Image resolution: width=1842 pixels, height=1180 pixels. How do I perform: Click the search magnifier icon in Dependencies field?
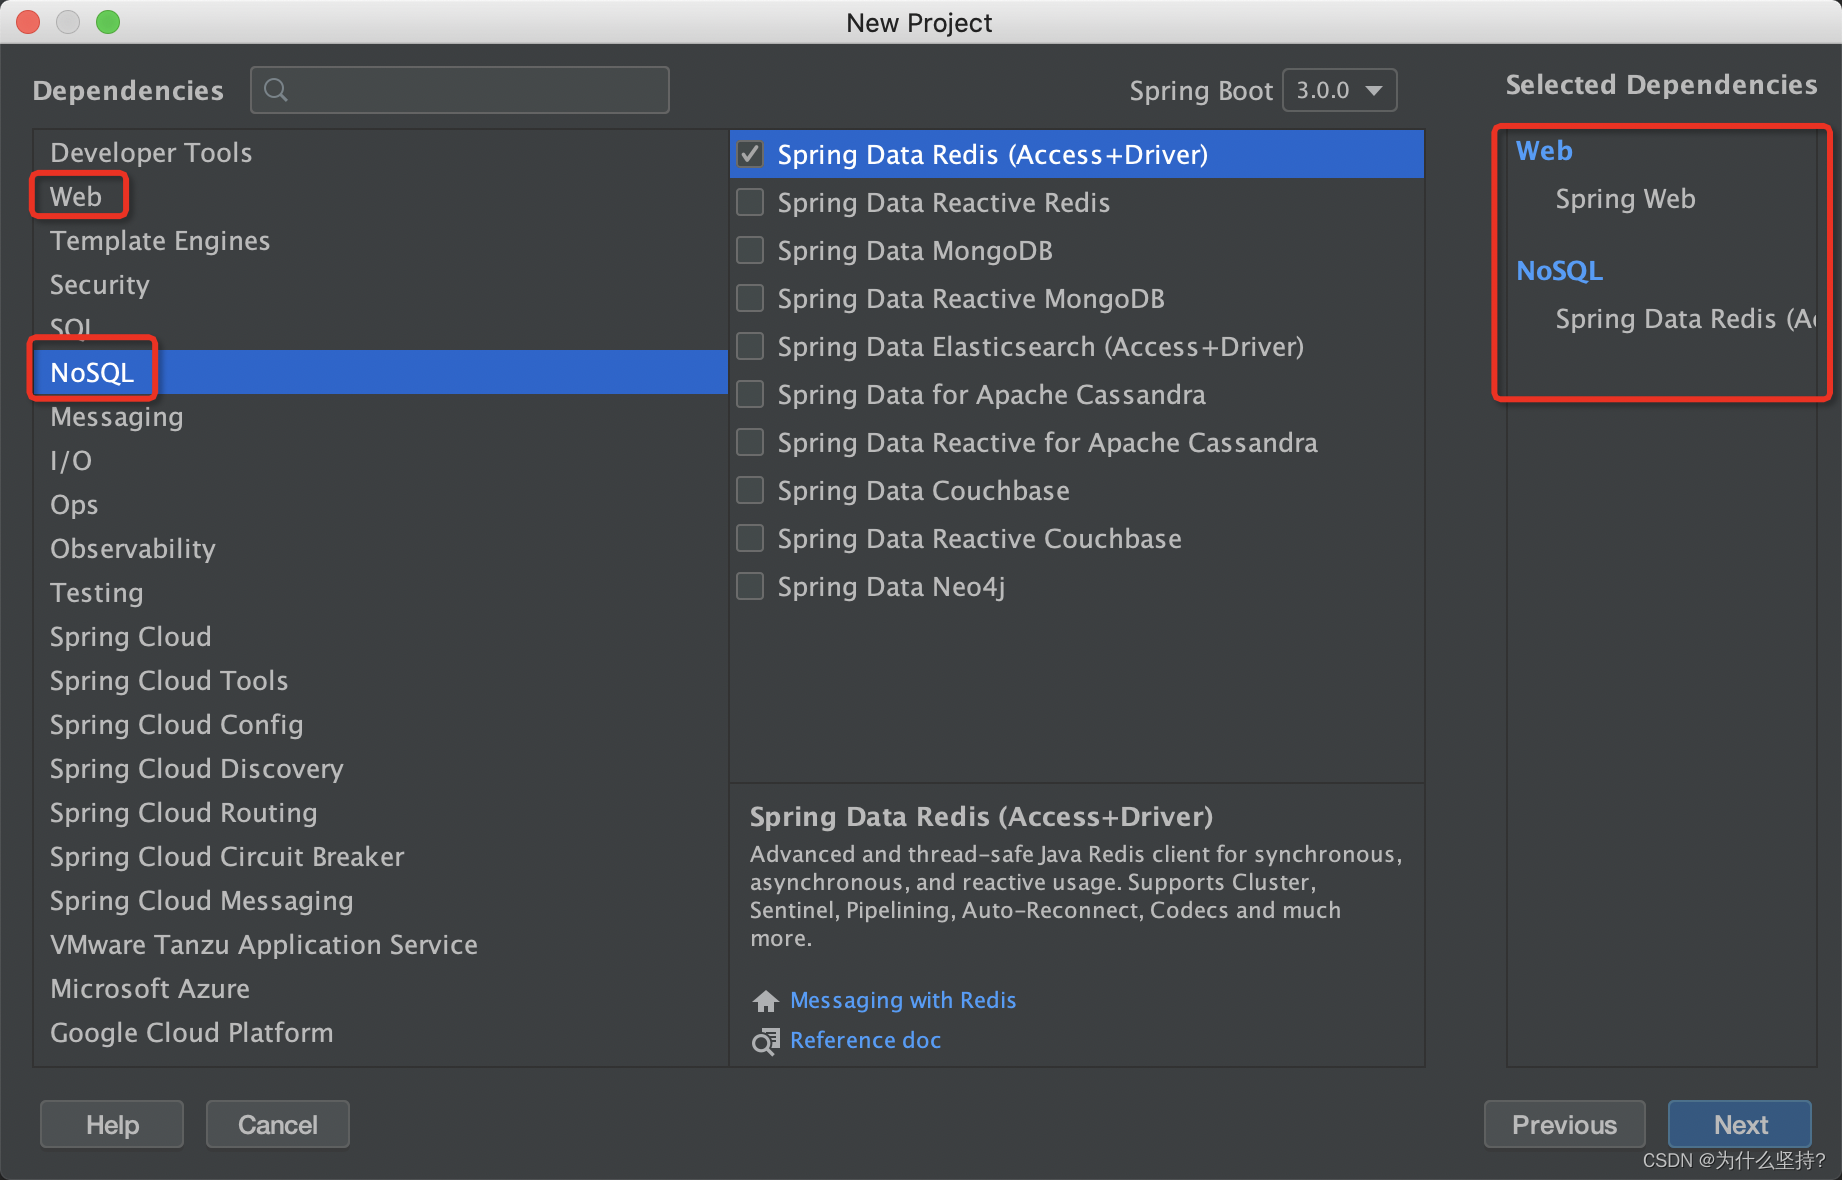click(x=276, y=90)
